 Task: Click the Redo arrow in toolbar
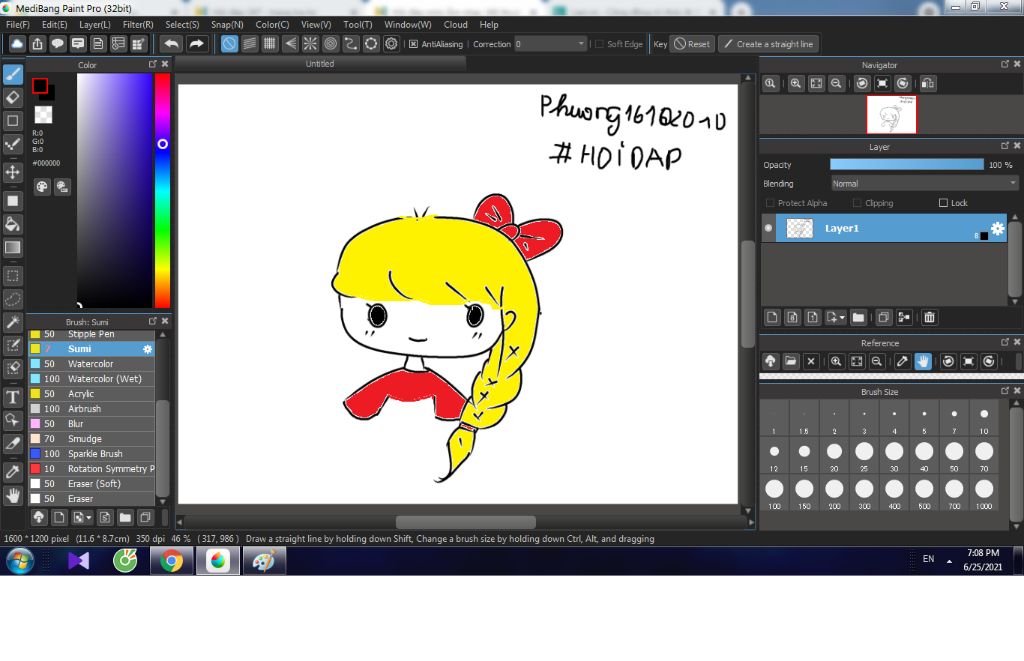(196, 44)
